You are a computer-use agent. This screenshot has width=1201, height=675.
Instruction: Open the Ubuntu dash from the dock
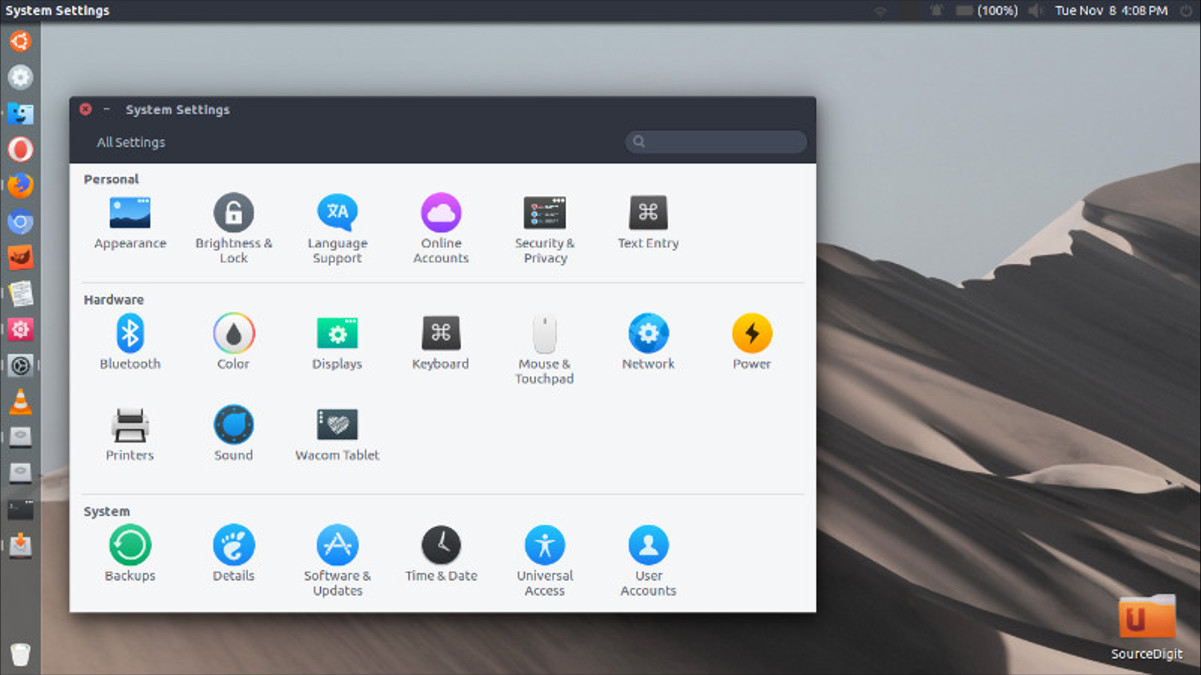(20, 41)
